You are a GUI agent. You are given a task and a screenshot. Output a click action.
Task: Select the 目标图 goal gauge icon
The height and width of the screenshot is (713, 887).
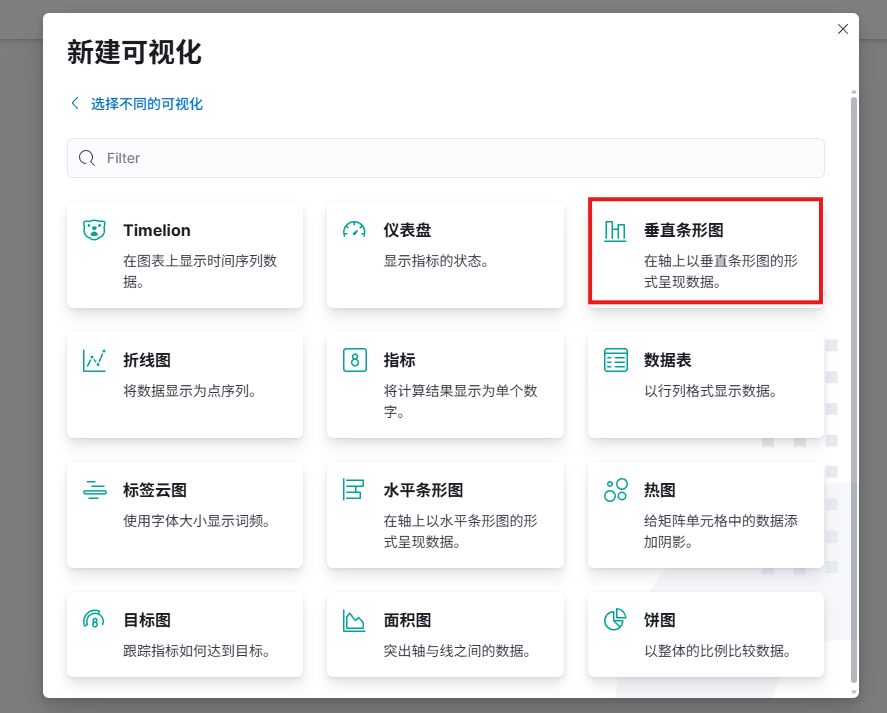point(94,620)
